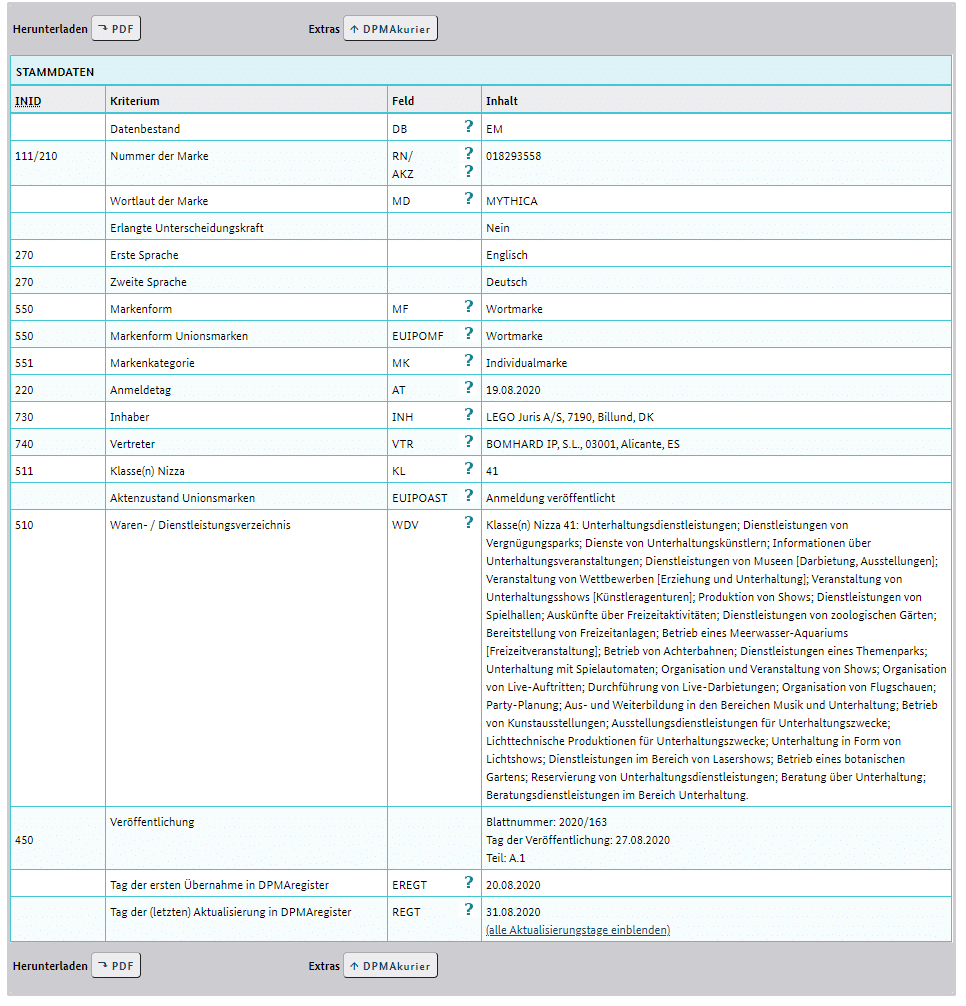This screenshot has height=1006, width=966.
Task: Click the 'Markenform Unionsmarken' criterion label
Action: click(x=179, y=336)
